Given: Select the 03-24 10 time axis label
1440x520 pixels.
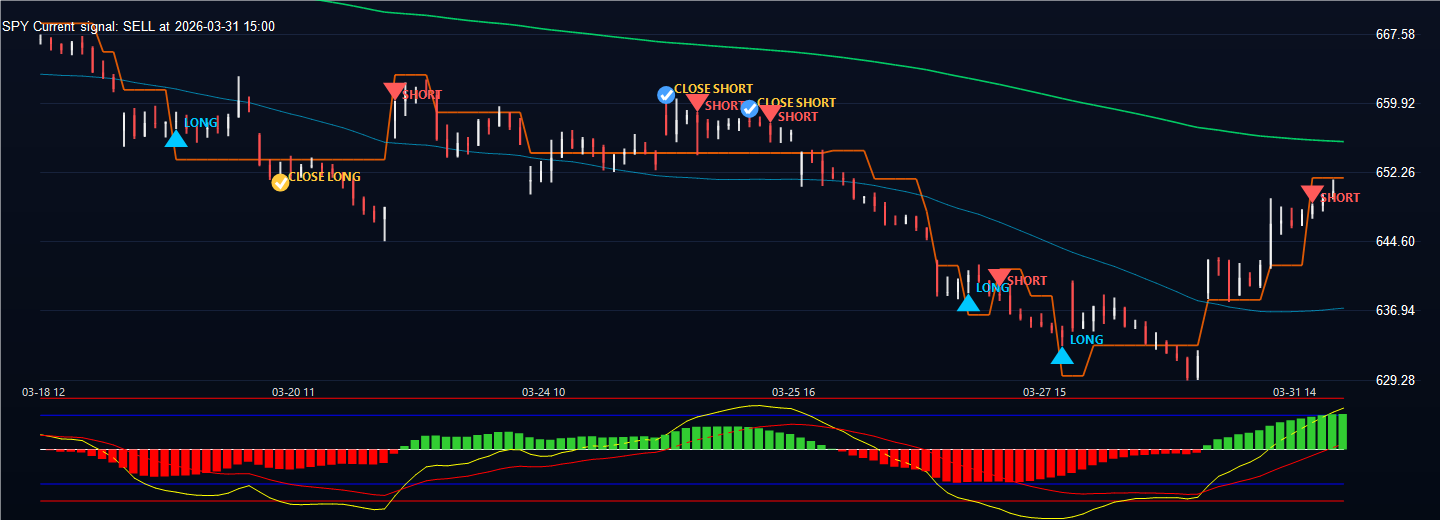Looking at the screenshot, I should click(x=544, y=392).
